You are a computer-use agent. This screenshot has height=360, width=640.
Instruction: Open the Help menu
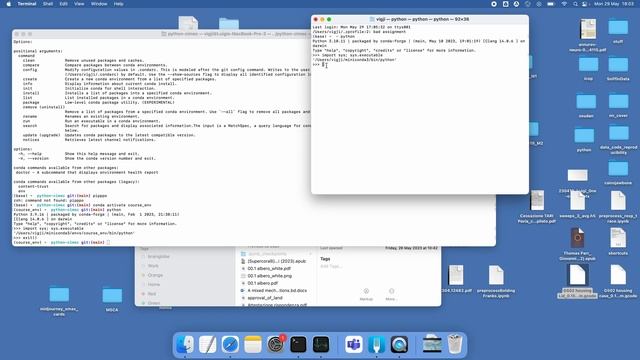(118, 4)
